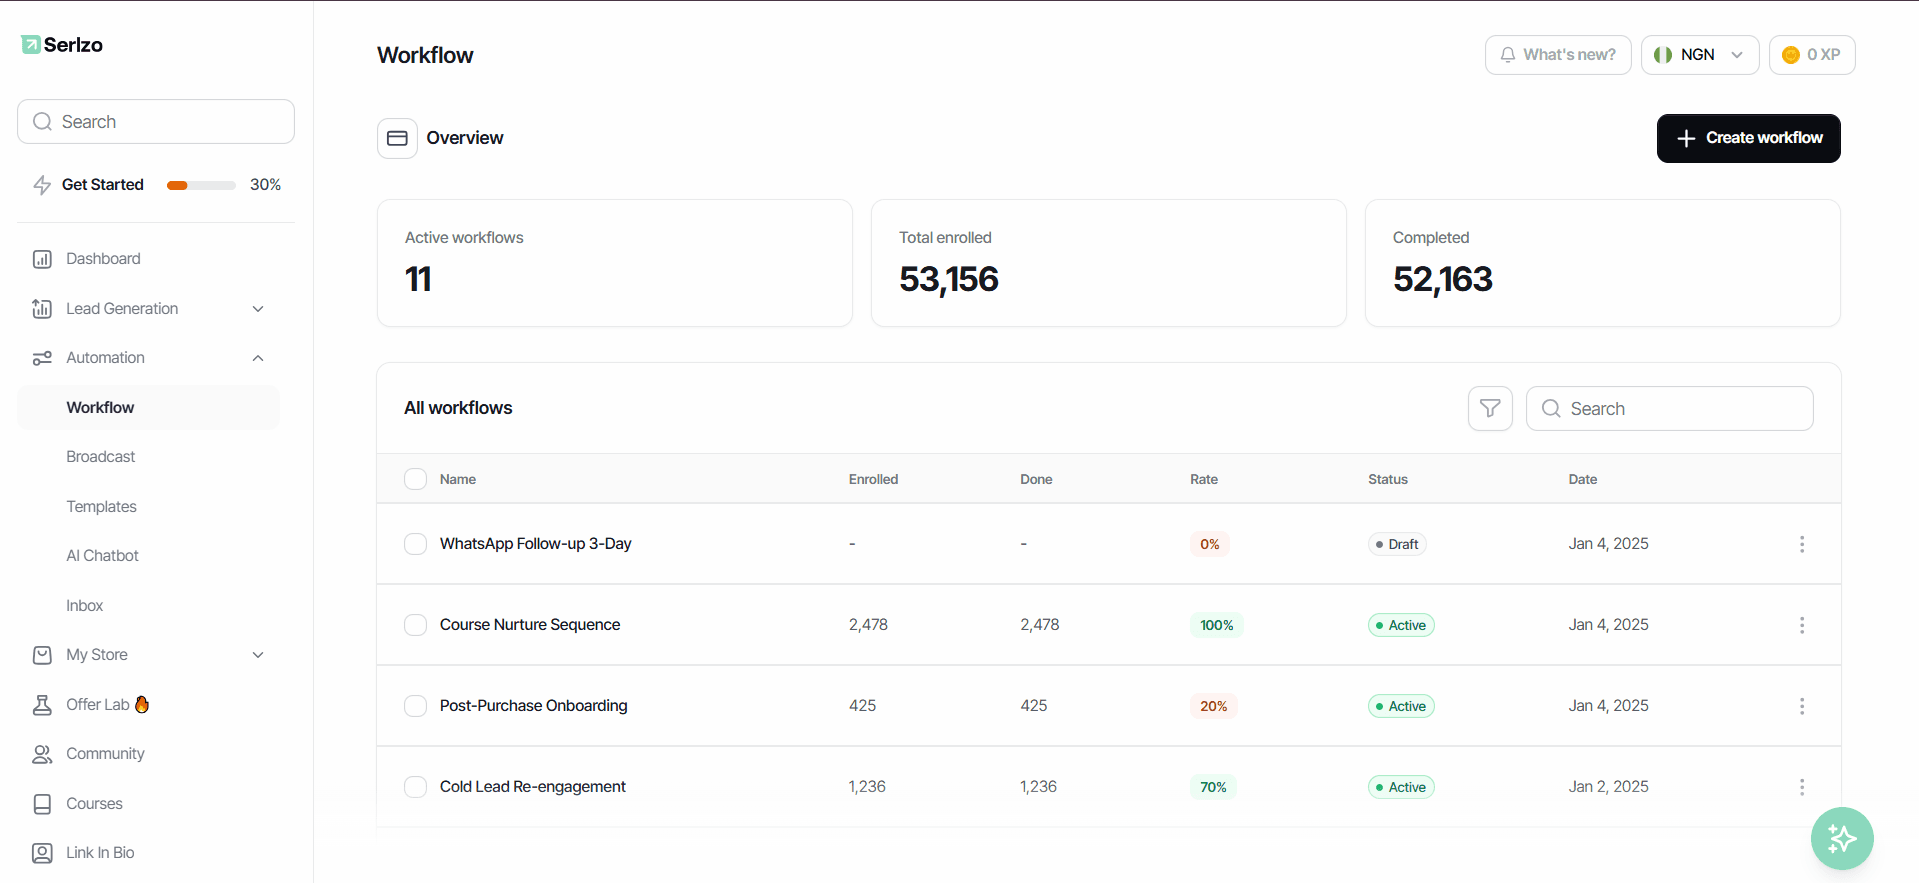The width and height of the screenshot is (1919, 883).
Task: Select all workflows via header checkbox
Action: point(415,479)
